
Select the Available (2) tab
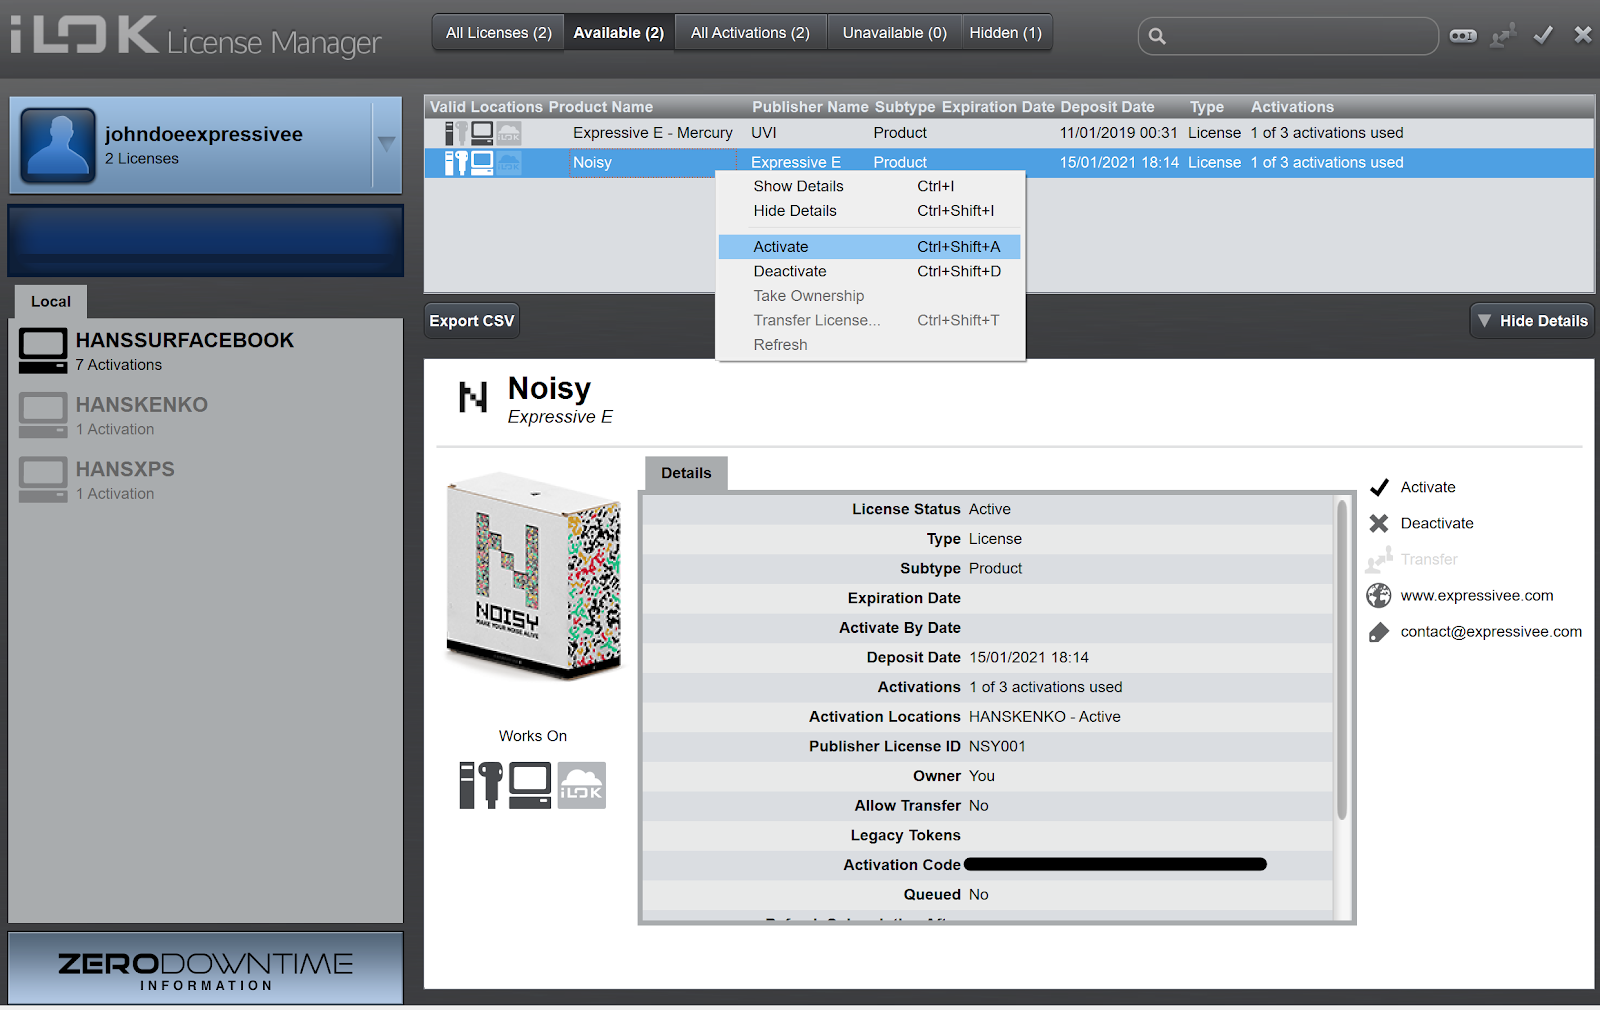pos(619,33)
